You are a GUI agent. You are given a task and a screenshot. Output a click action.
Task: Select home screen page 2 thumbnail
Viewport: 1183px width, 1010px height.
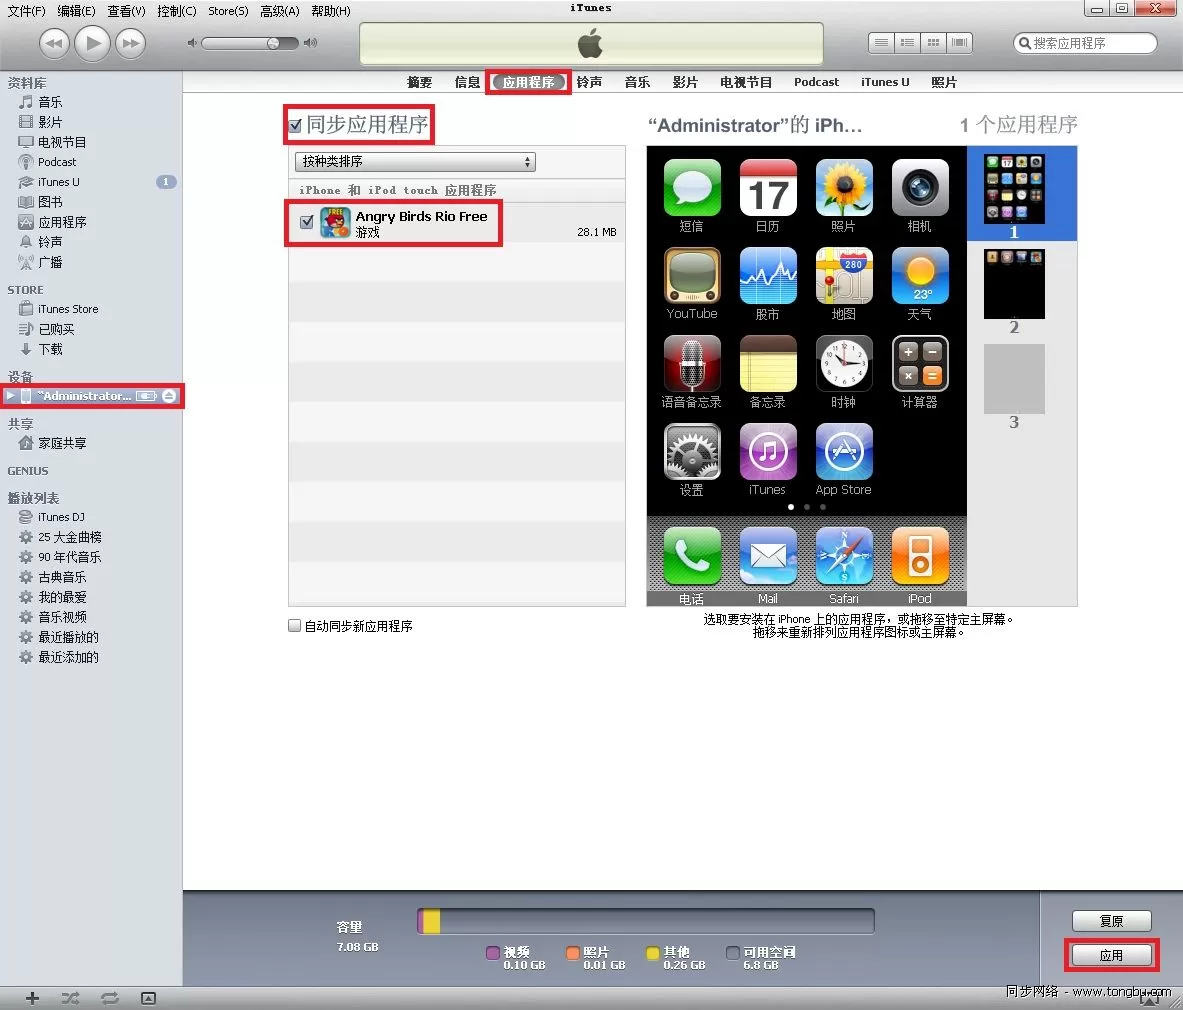click(x=1014, y=284)
